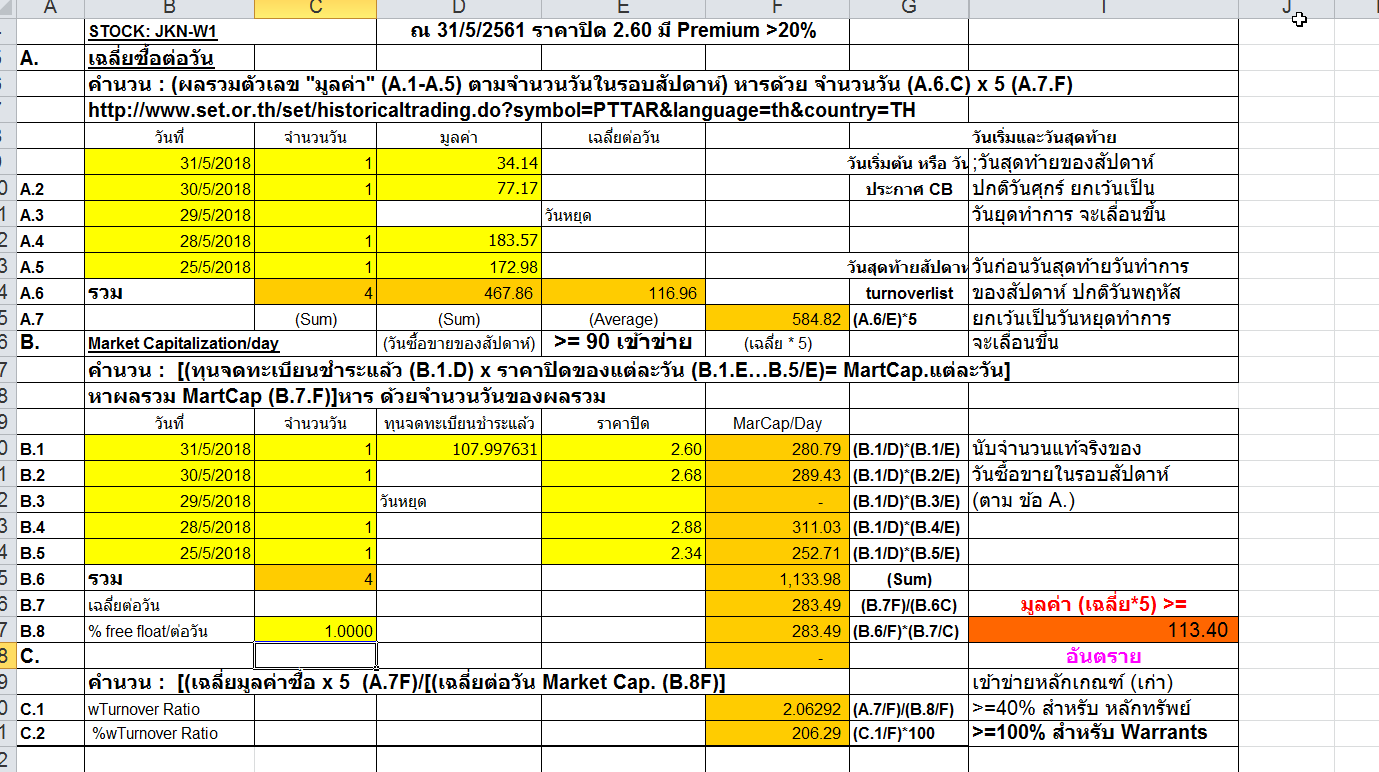This screenshot has width=1379, height=772.
Task: Click the ">= 90 เข้าข่าย" cell
Action: click(x=623, y=344)
